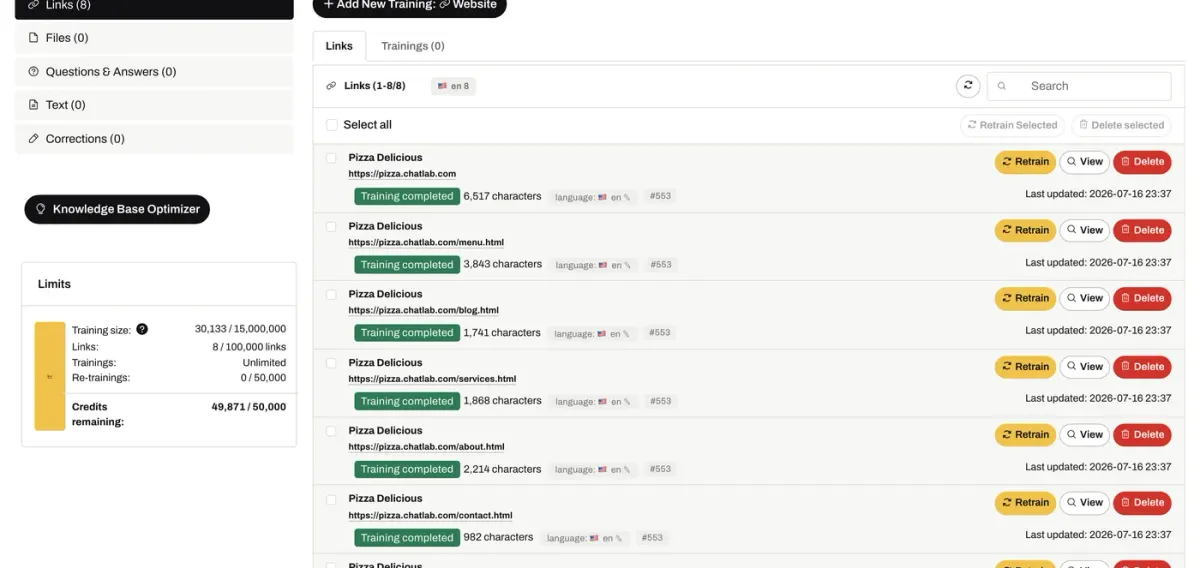Check the box for the menu.html link
Viewport: 1200px width, 568px height.
click(x=332, y=226)
